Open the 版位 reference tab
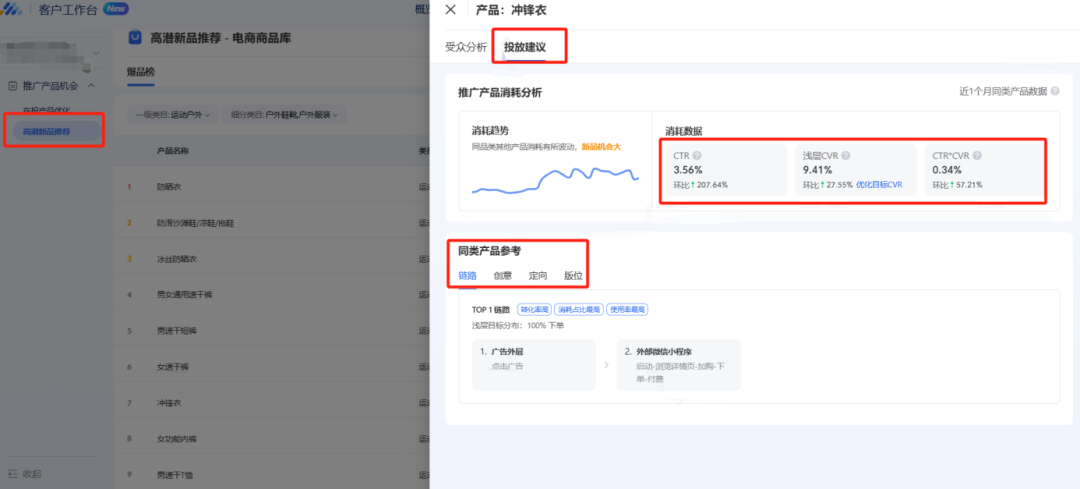Screen dimensions: 1080x489 573,275
